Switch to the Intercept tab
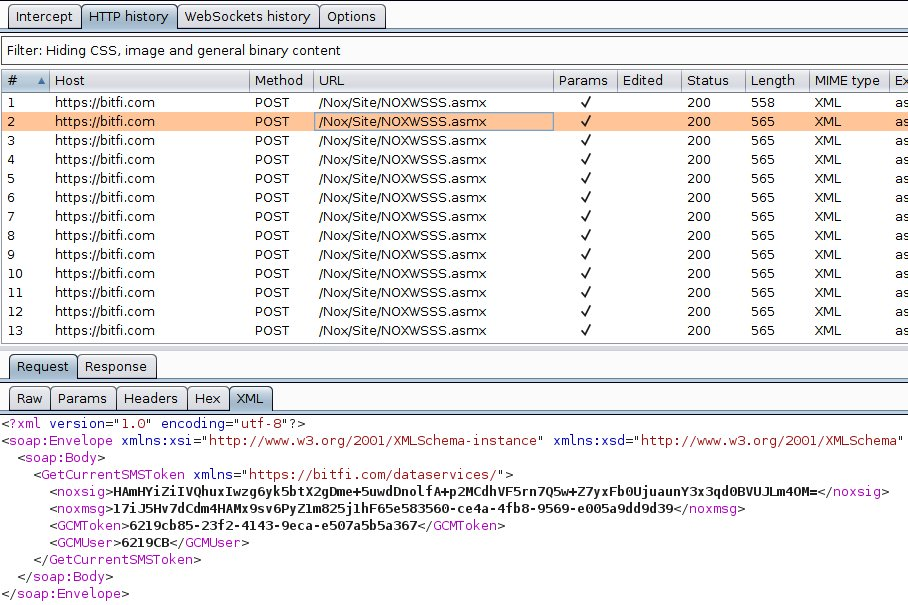 [44, 17]
